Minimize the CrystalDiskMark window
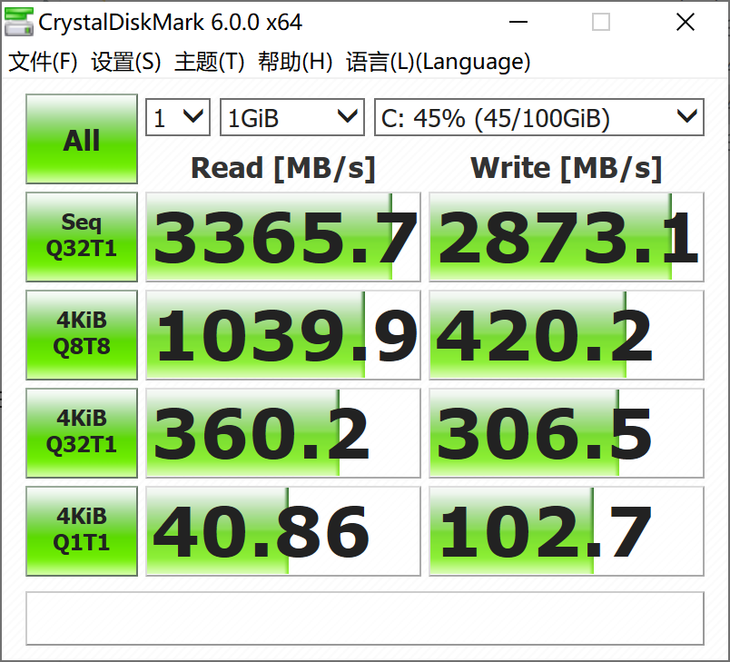730x662 pixels. [x=519, y=22]
